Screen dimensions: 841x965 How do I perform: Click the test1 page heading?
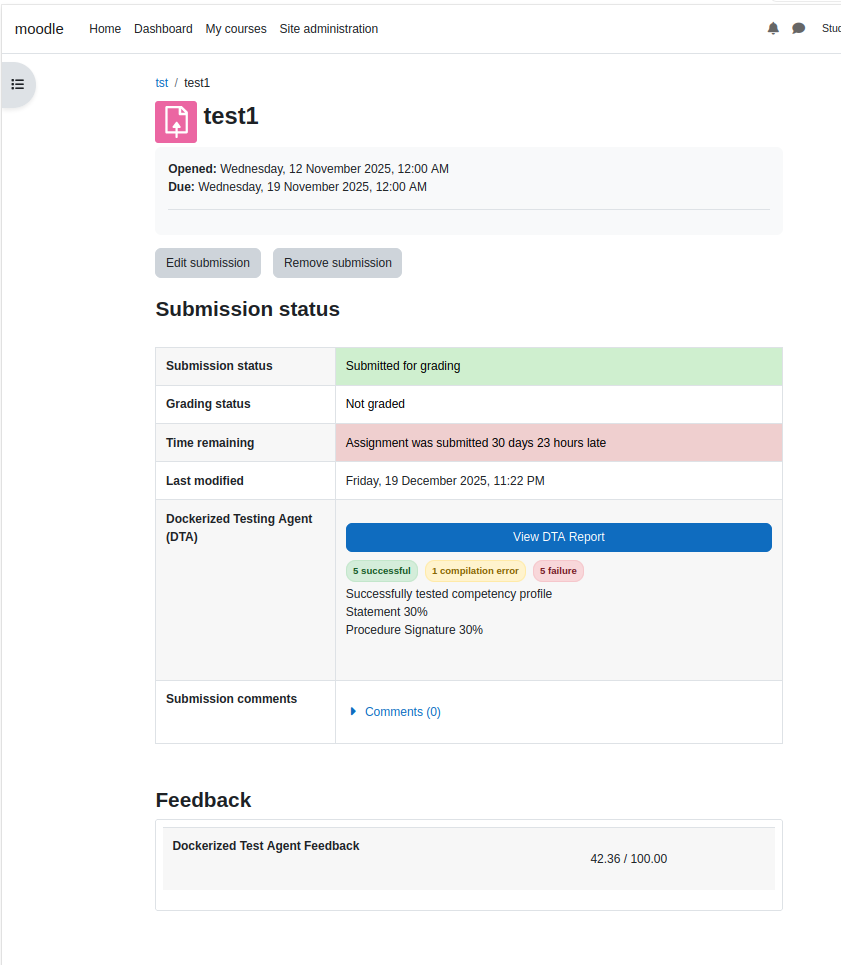click(x=231, y=116)
